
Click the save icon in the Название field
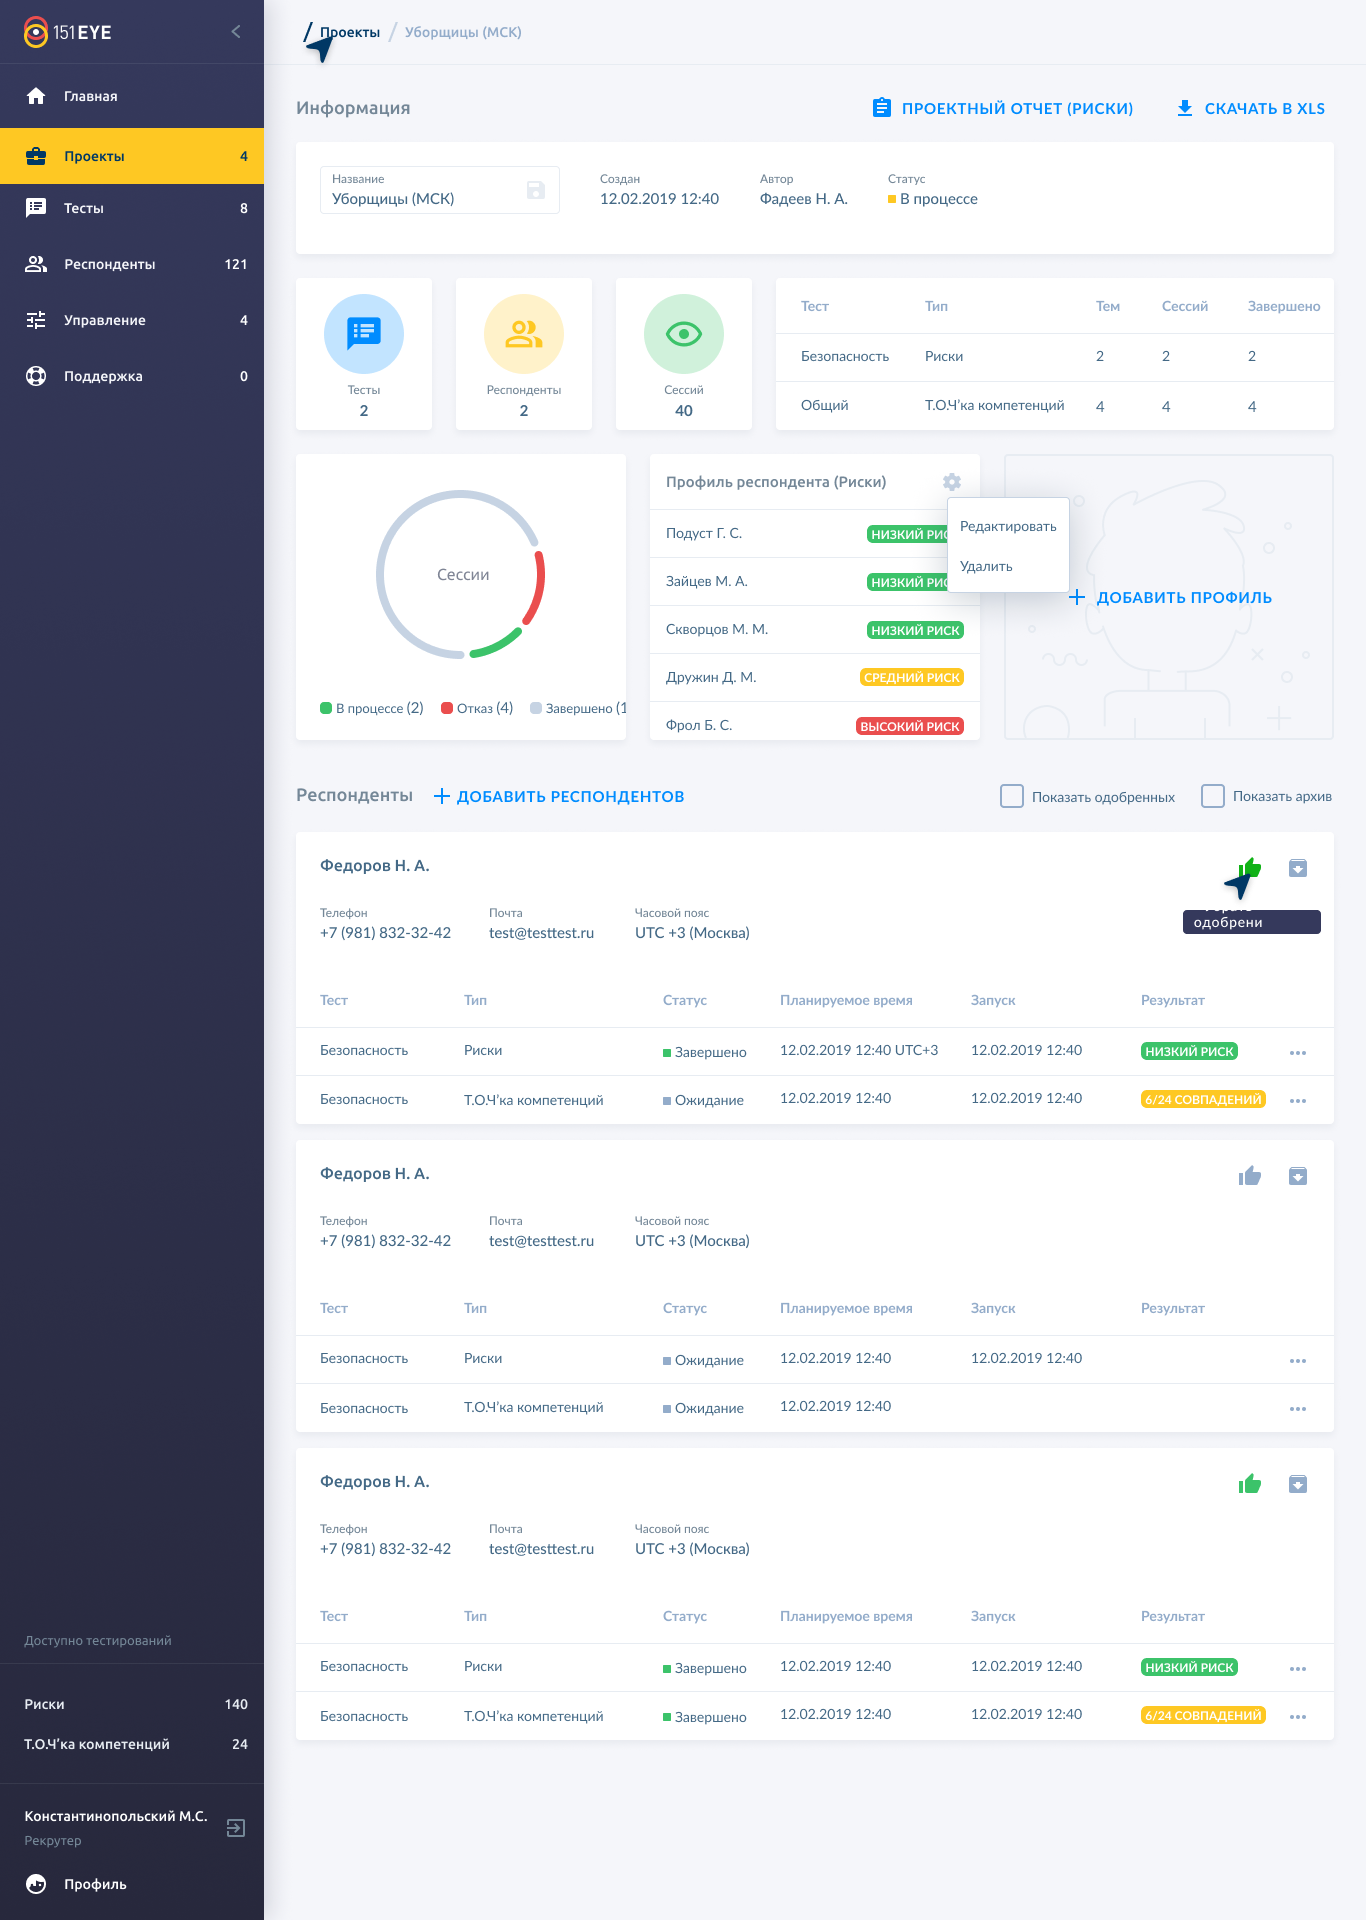click(536, 190)
